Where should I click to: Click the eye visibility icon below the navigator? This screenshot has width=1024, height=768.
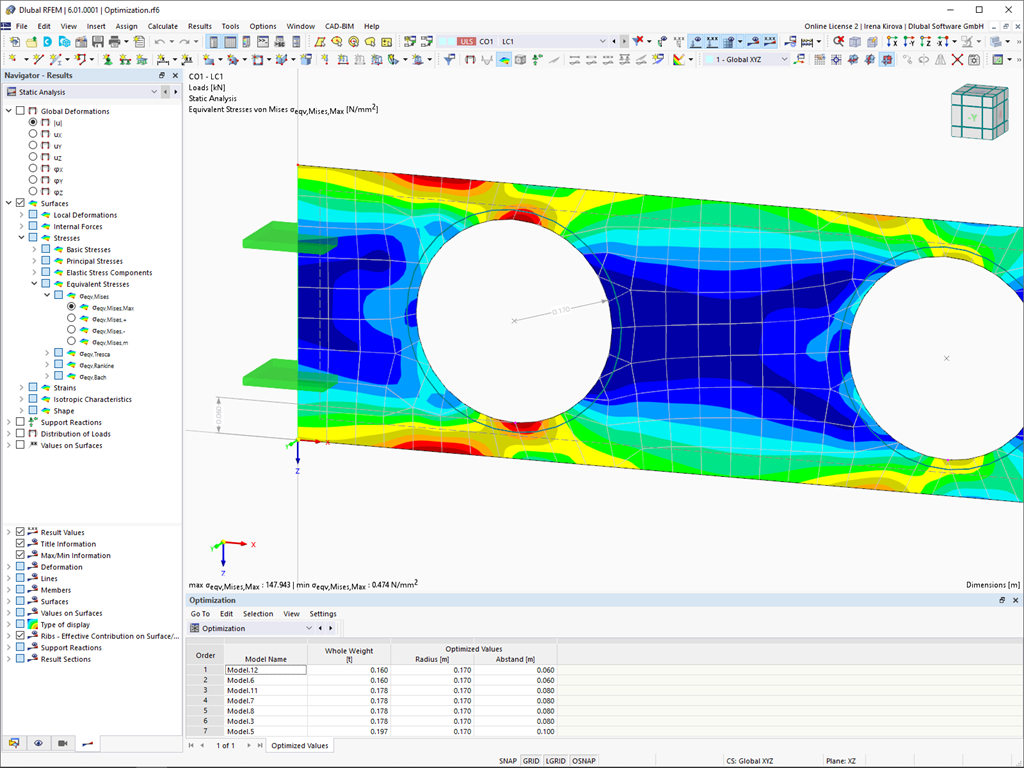38,743
